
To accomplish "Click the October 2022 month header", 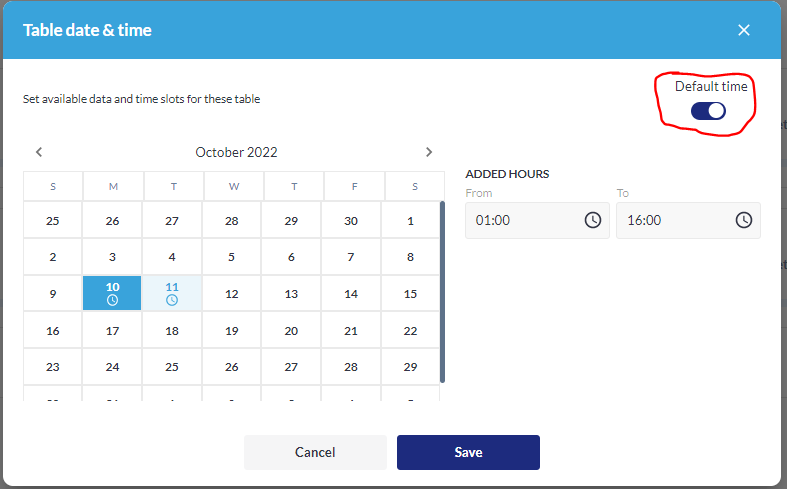I will pos(236,152).
